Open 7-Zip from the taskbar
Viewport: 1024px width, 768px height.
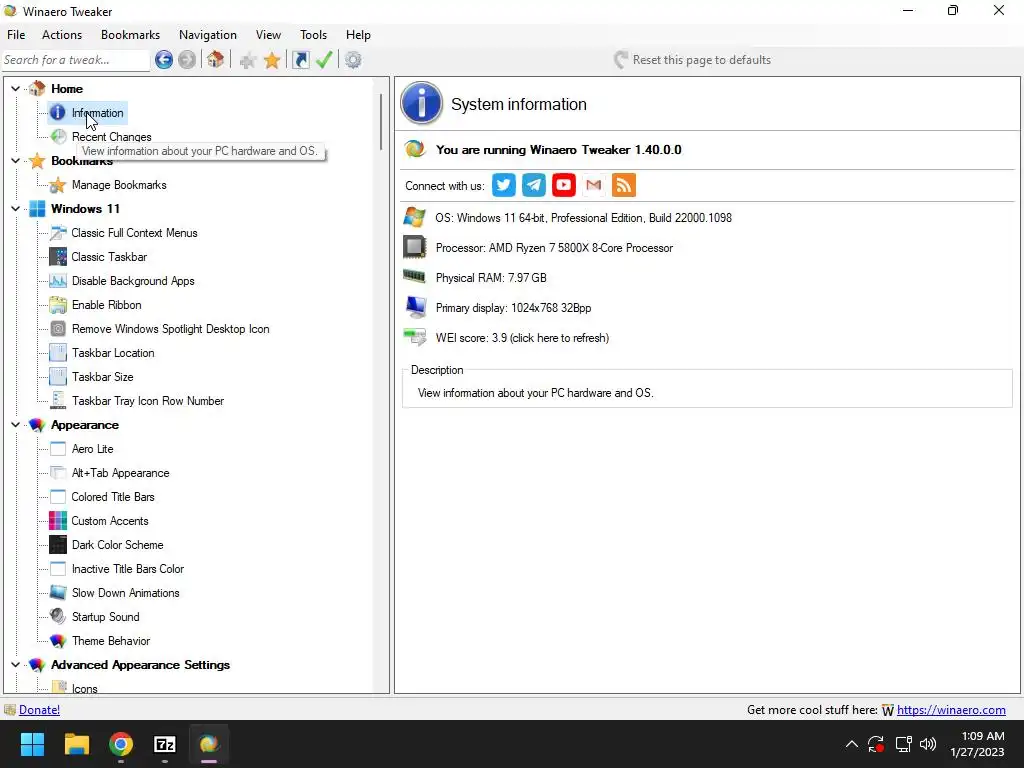point(165,744)
